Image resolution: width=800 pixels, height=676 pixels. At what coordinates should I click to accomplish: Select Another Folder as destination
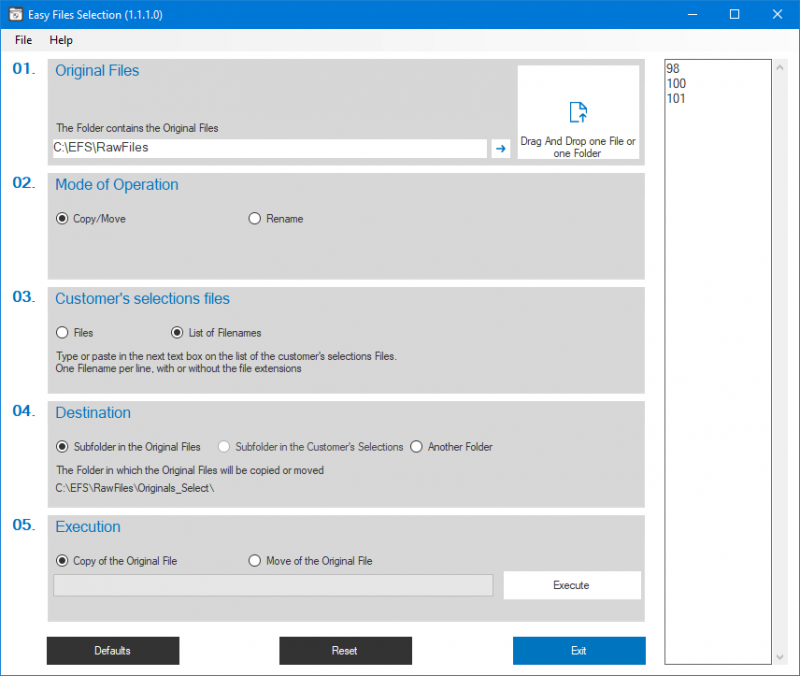tap(417, 447)
